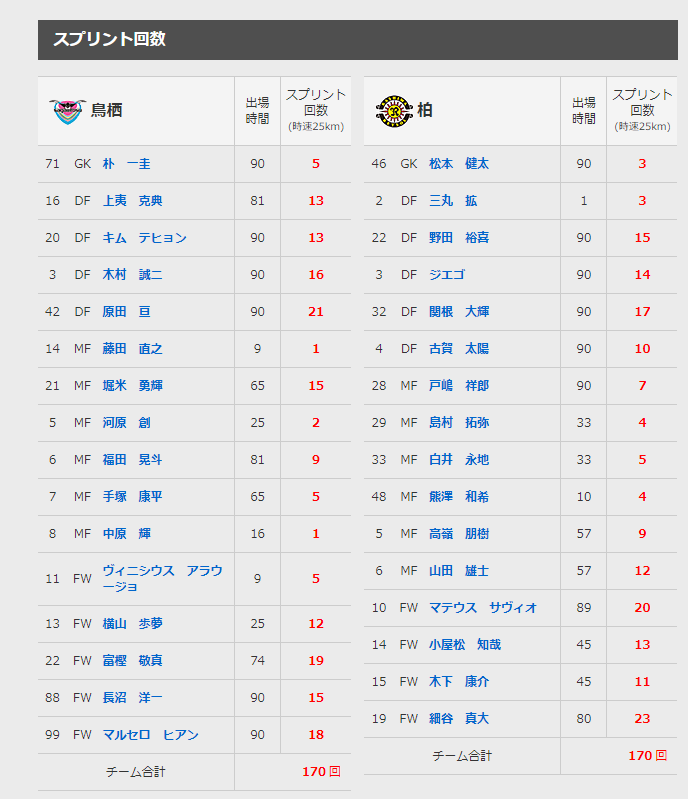
Task: Click the 柏 team name header
Action: pos(425,111)
